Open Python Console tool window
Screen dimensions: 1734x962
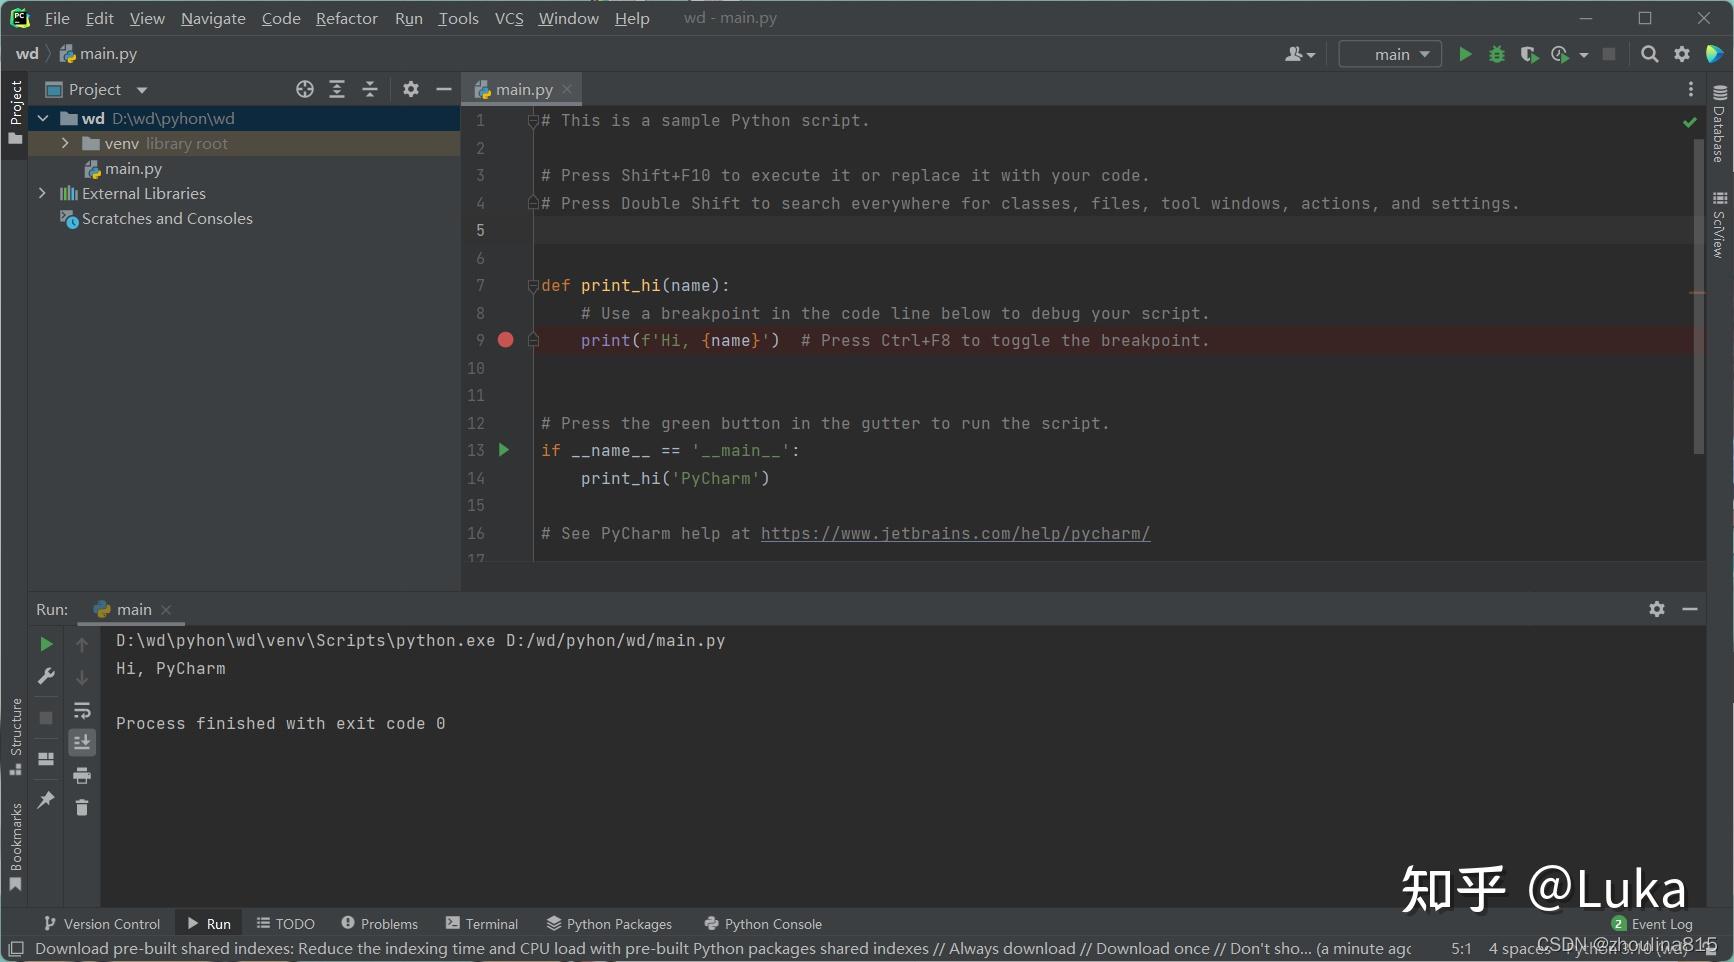(x=763, y=924)
